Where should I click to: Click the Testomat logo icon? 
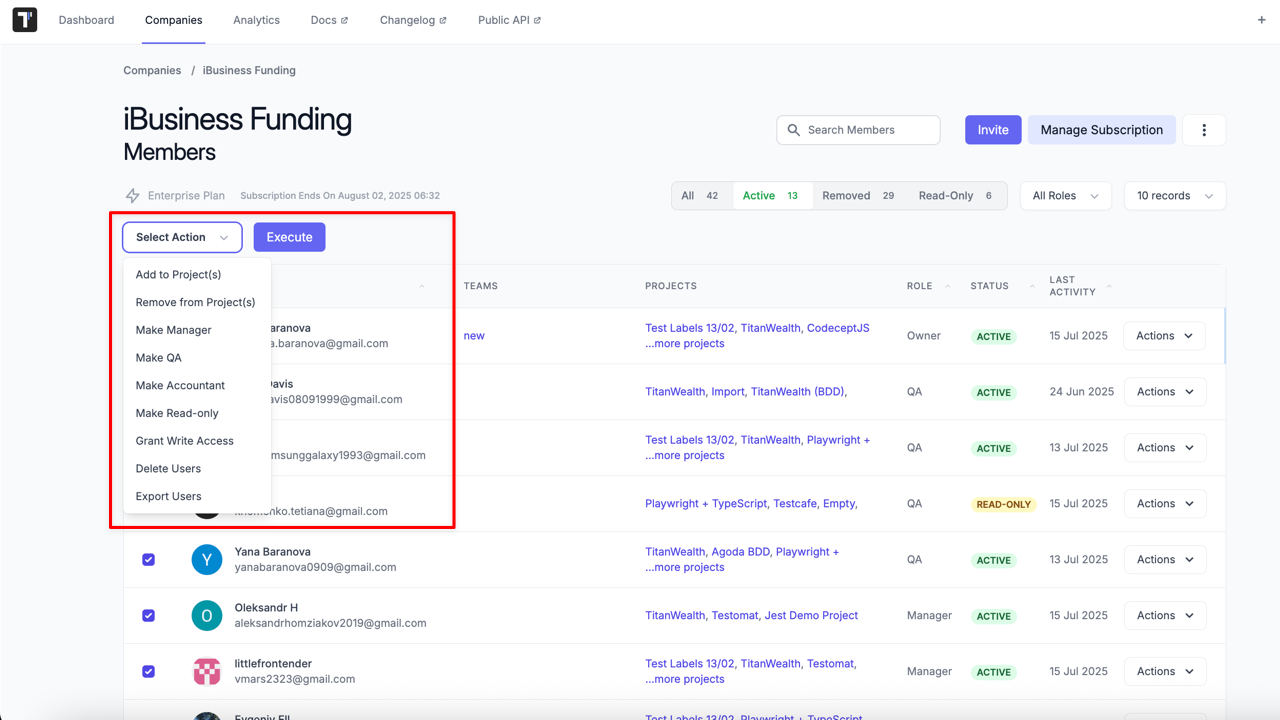click(x=25, y=20)
